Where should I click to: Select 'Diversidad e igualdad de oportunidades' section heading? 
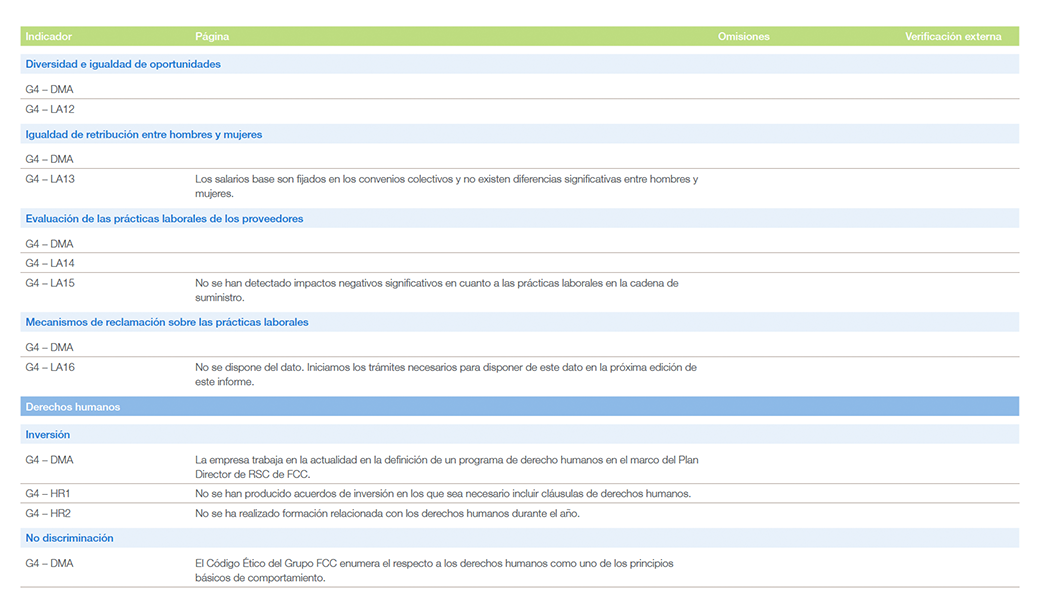pyautogui.click(x=123, y=64)
